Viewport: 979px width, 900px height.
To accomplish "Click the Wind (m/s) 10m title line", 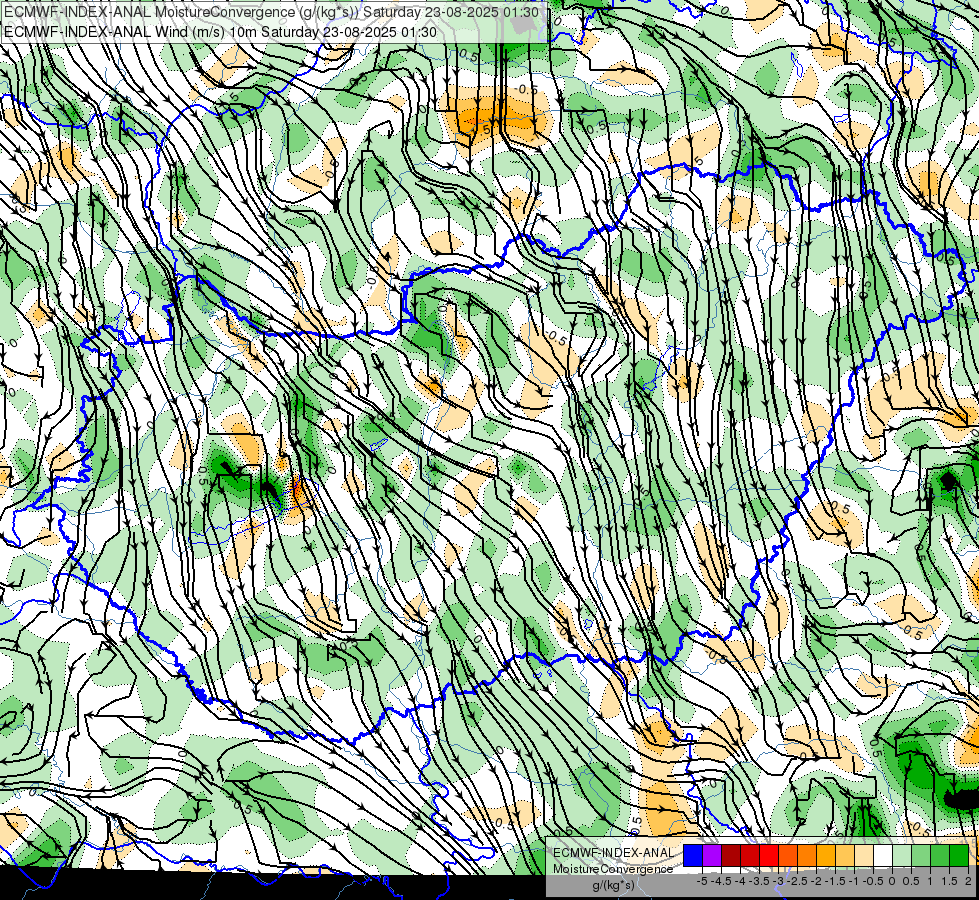I will click(x=220, y=32).
